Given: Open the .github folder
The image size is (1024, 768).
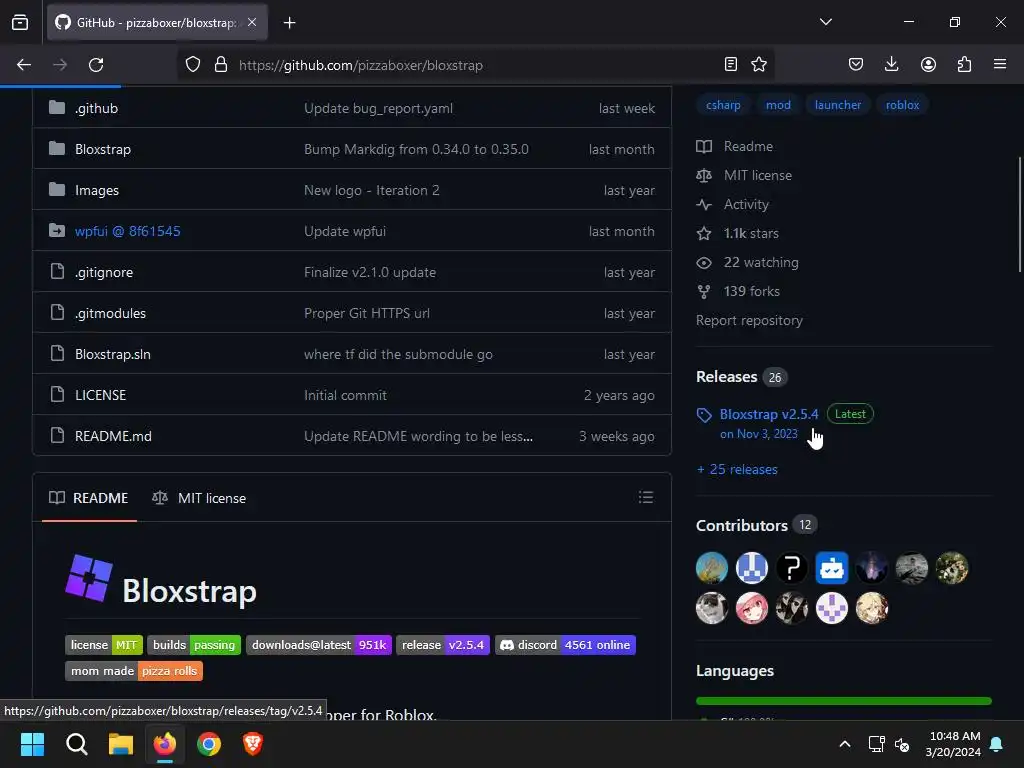Looking at the screenshot, I should point(97,108).
